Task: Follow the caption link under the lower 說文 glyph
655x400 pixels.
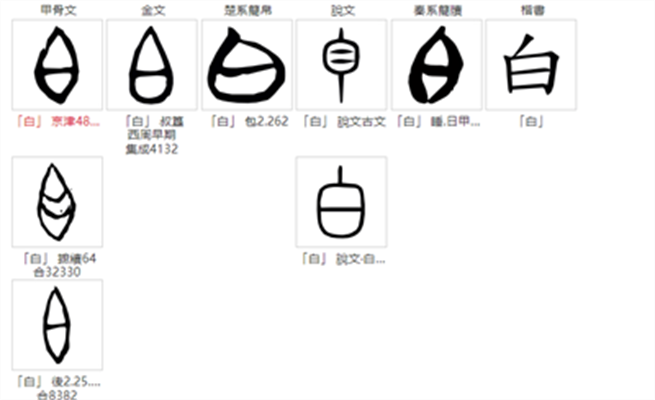Action: point(343,259)
